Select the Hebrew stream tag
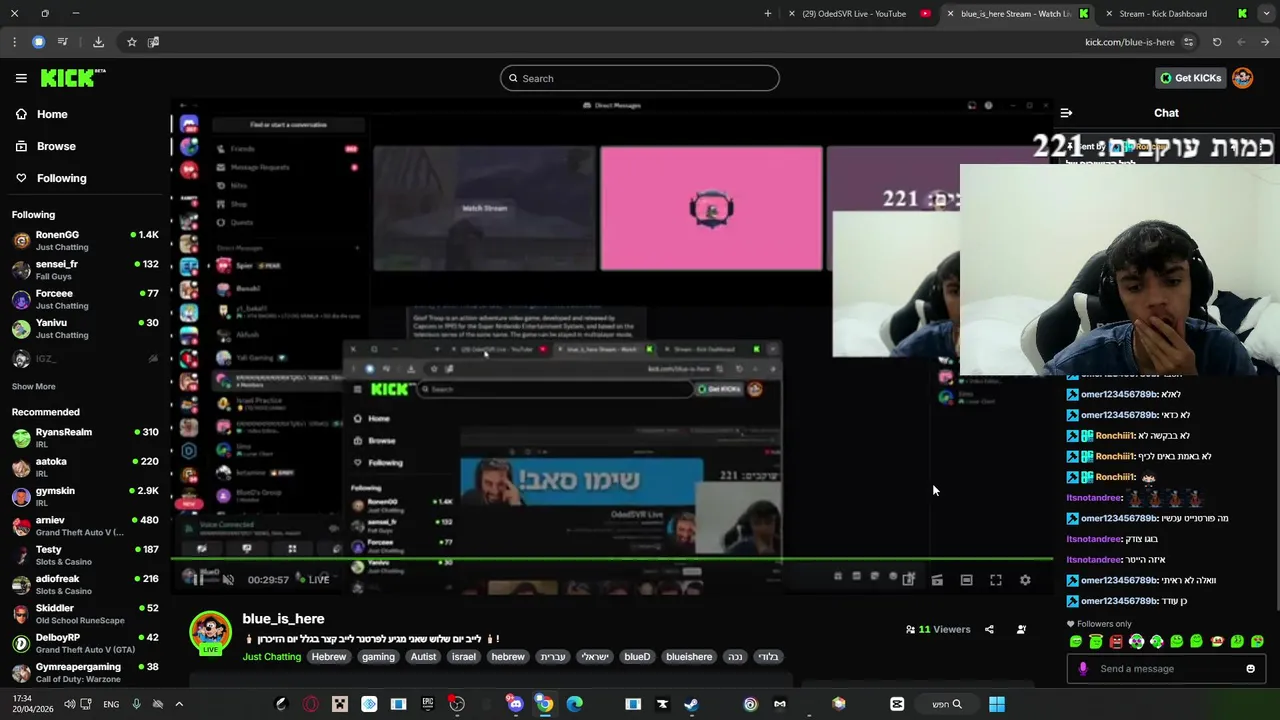Image resolution: width=1280 pixels, height=720 pixels. coord(328,657)
